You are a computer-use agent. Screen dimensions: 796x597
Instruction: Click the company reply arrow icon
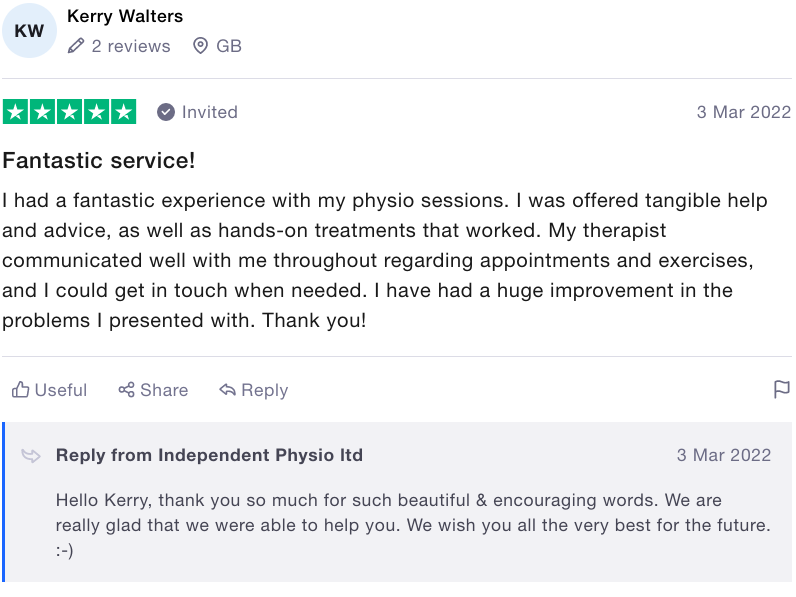[31, 455]
